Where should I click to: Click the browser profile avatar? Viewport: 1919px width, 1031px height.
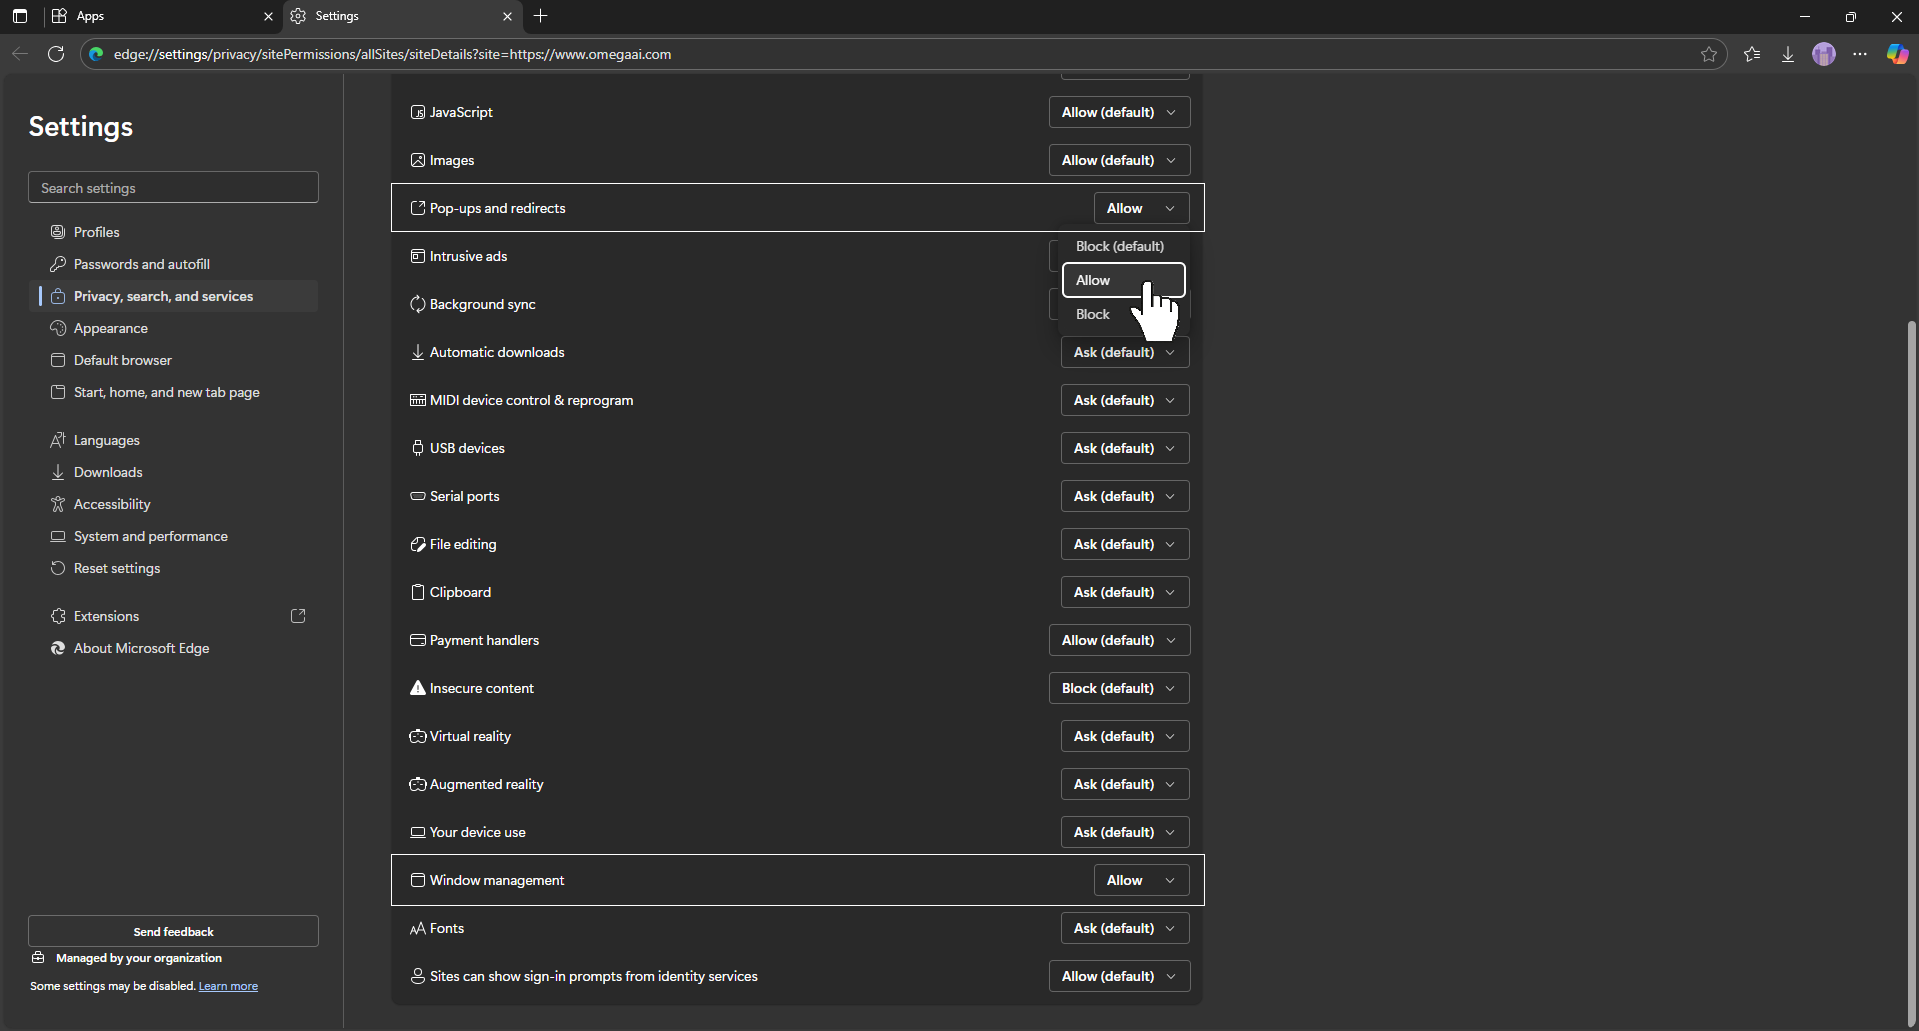pos(1824,54)
